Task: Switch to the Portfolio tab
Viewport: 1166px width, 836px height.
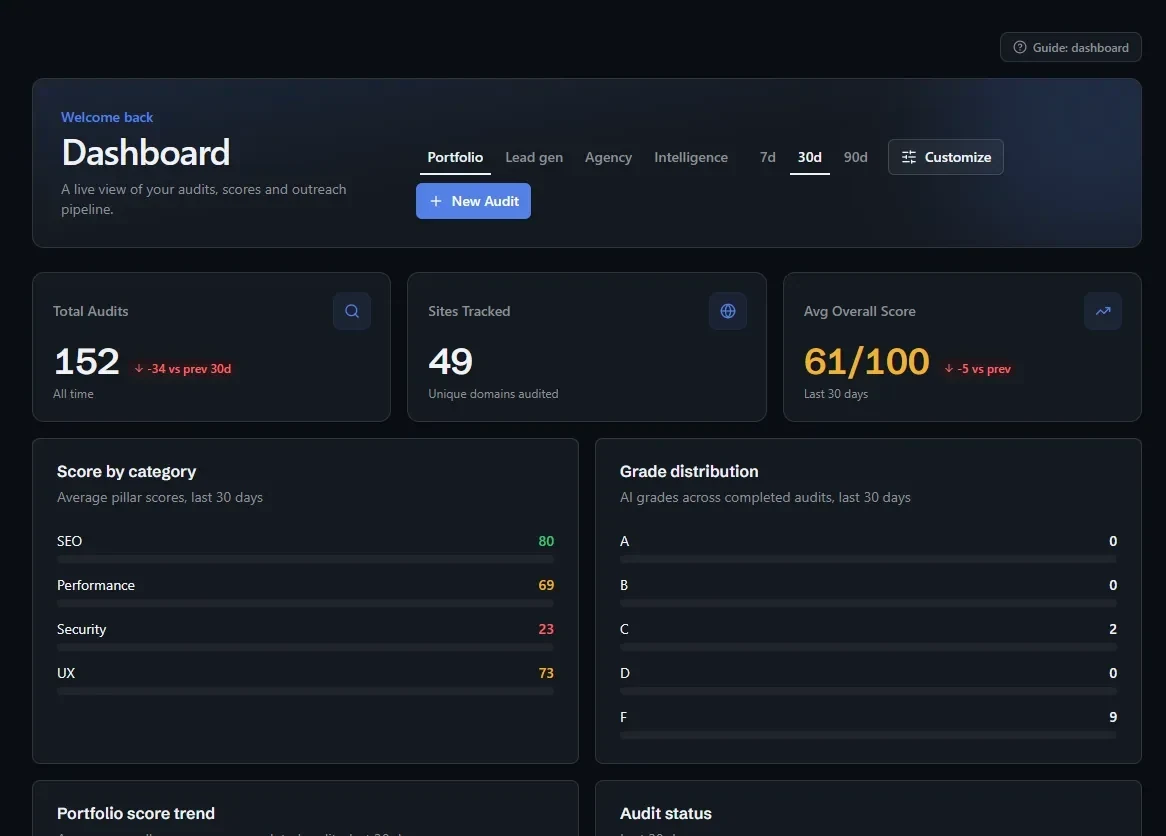Action: 455,157
